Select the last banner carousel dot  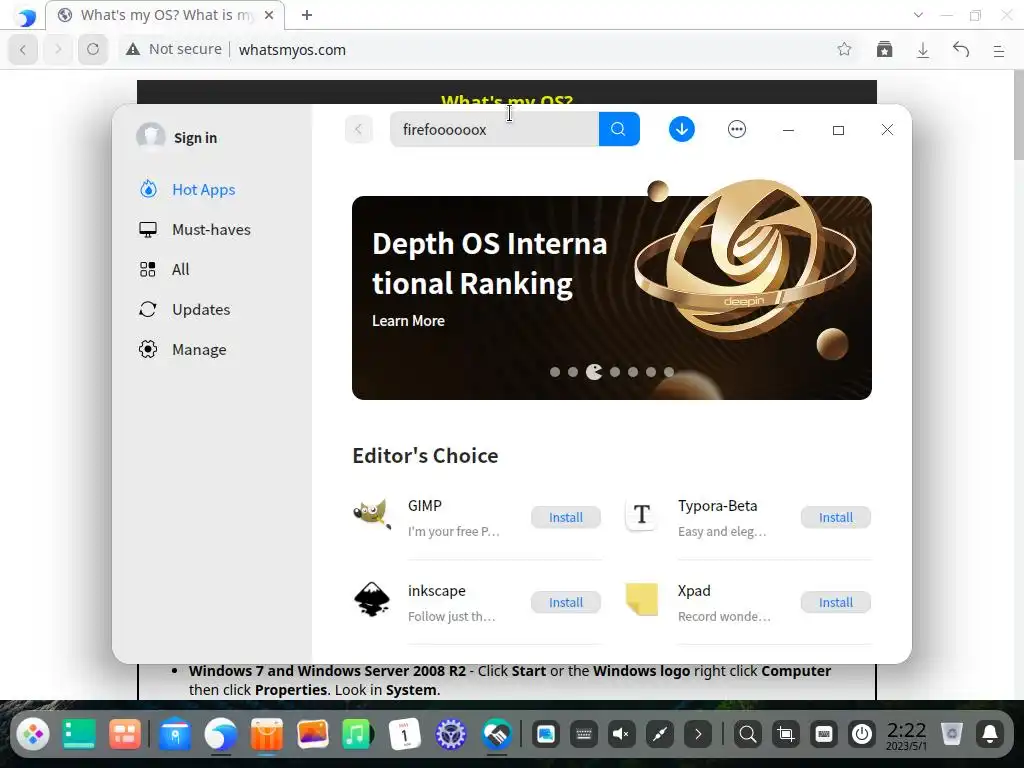[669, 372]
